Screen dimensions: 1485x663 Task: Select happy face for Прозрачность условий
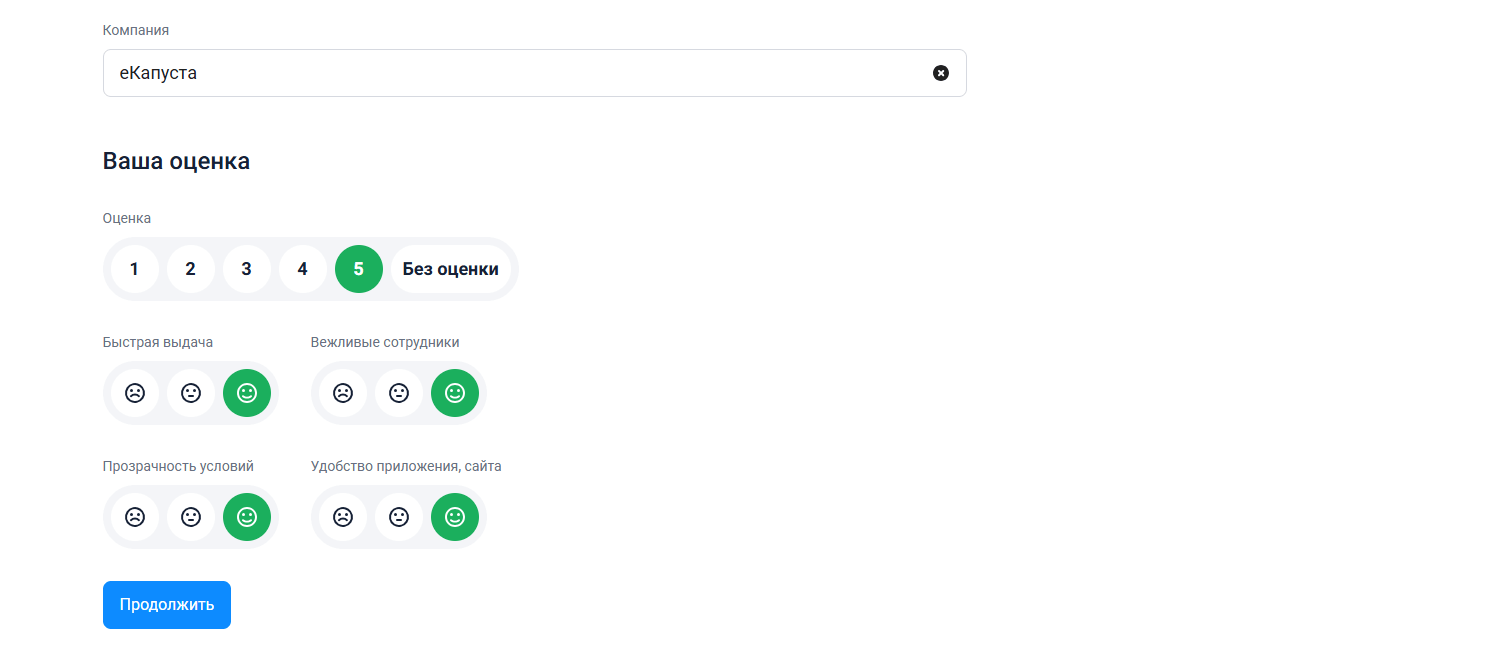247,517
